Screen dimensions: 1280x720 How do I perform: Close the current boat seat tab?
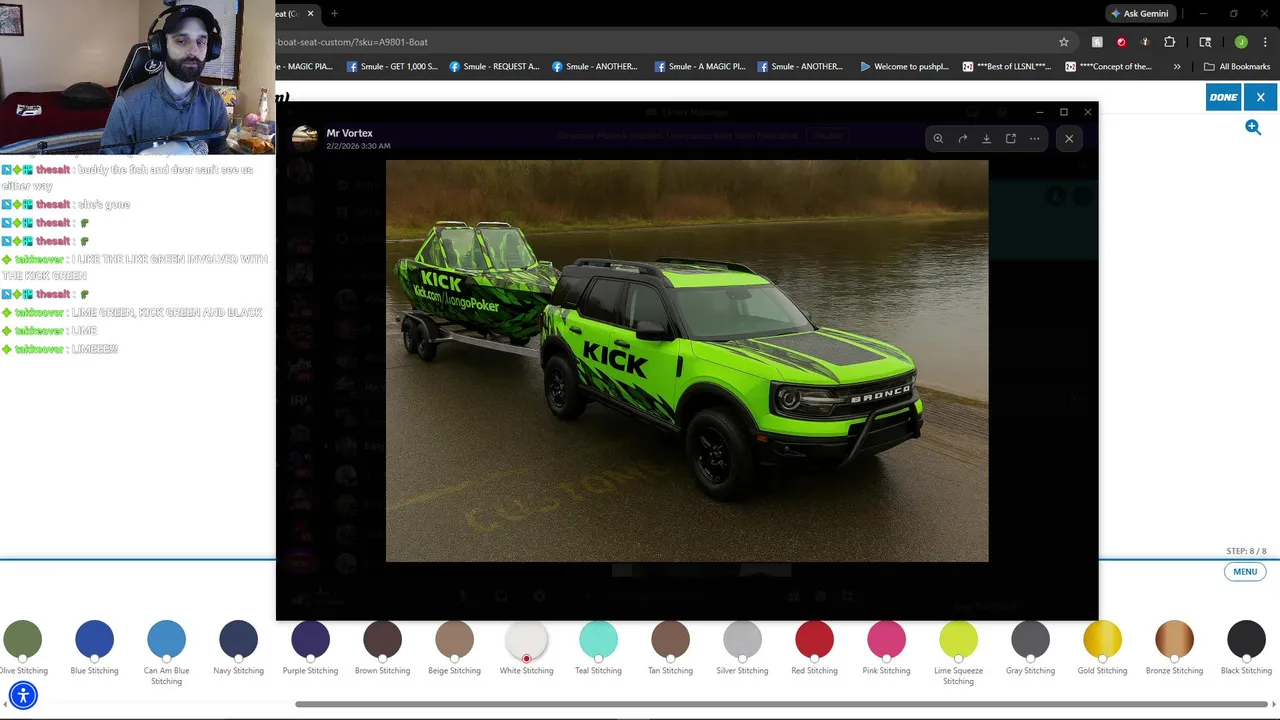310,13
